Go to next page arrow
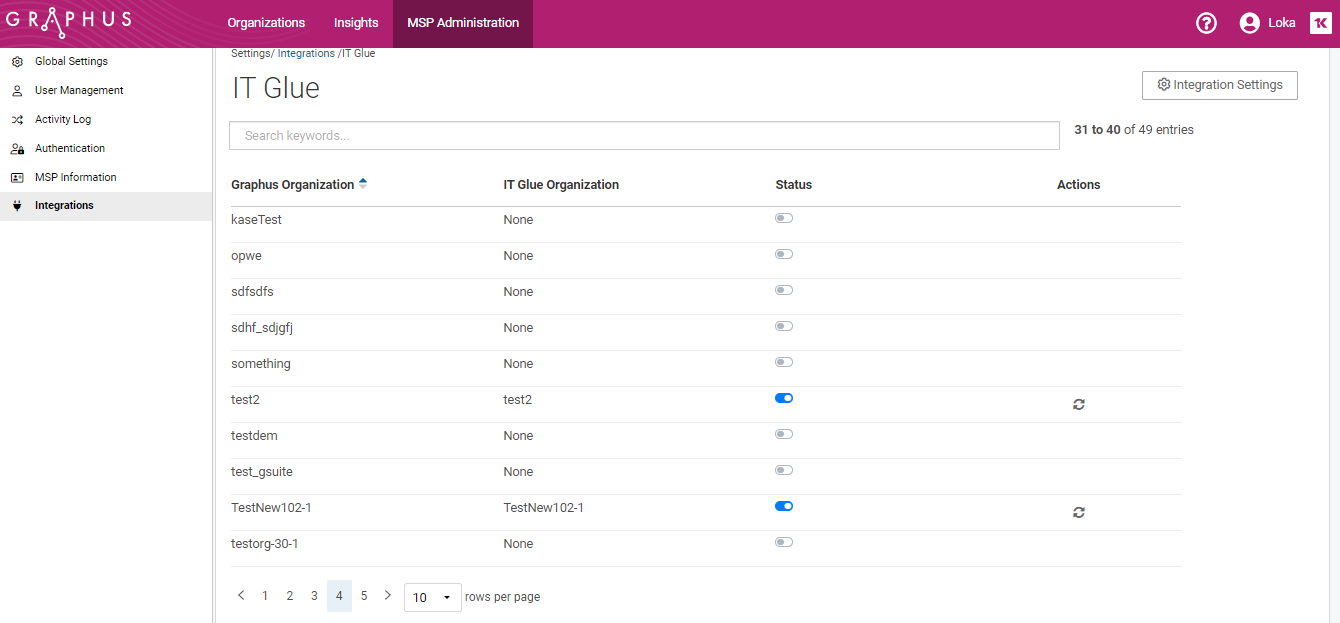1340x623 pixels. click(388, 595)
